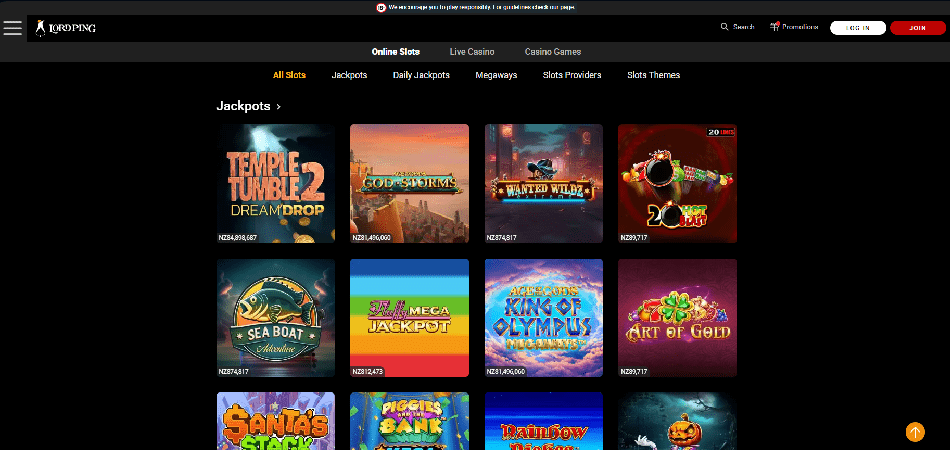This screenshot has width=950, height=450.
Task: Switch to Live Casino tab
Action: (472, 52)
